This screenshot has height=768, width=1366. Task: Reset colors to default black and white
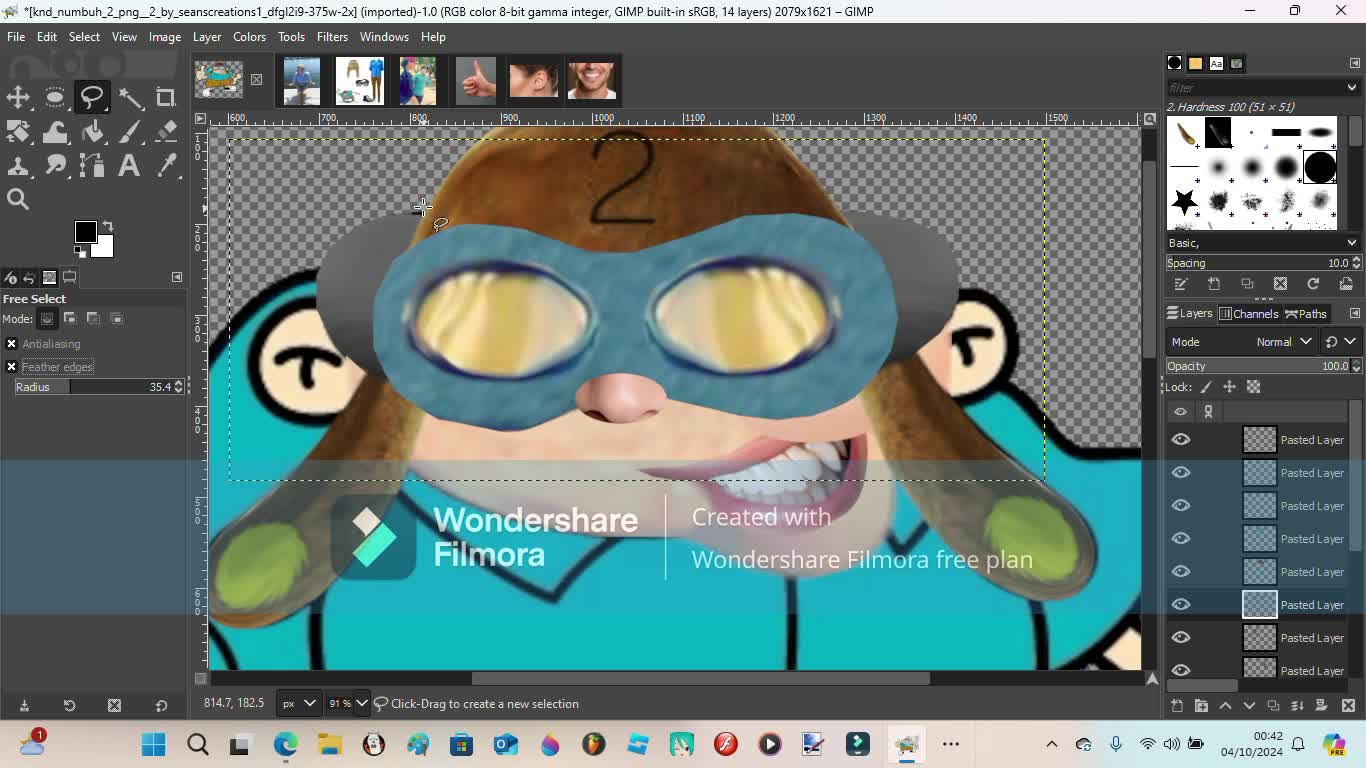[80, 251]
